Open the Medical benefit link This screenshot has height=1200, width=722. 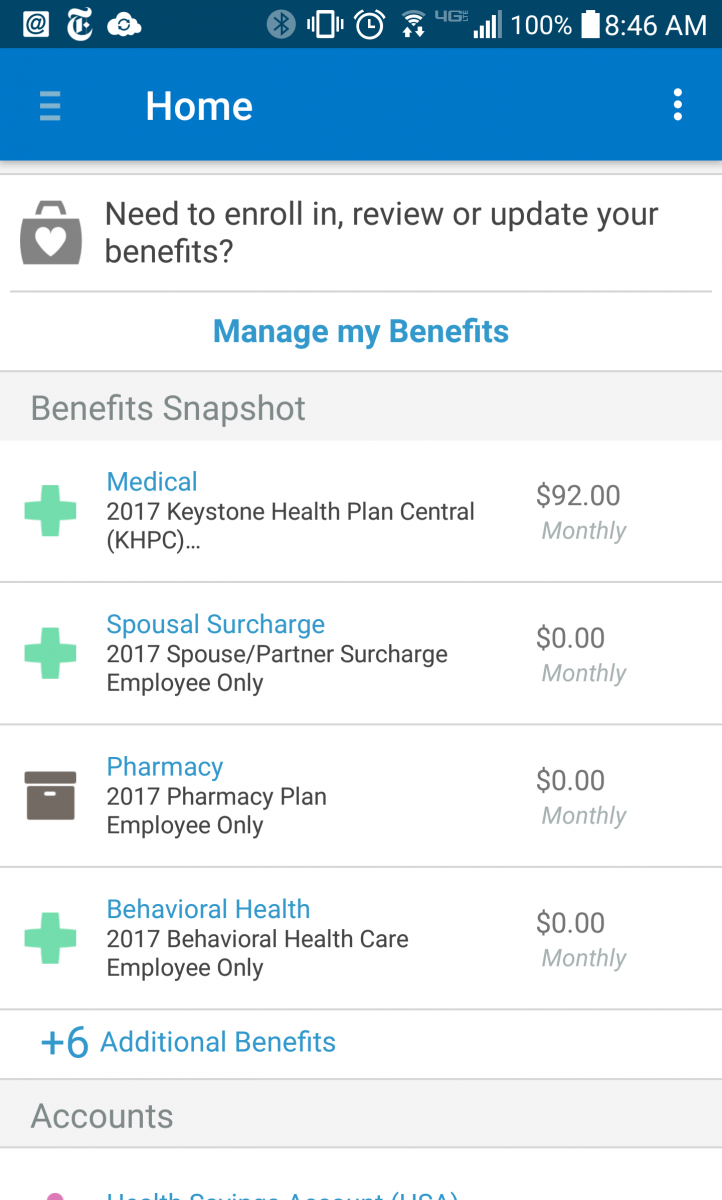tap(152, 482)
